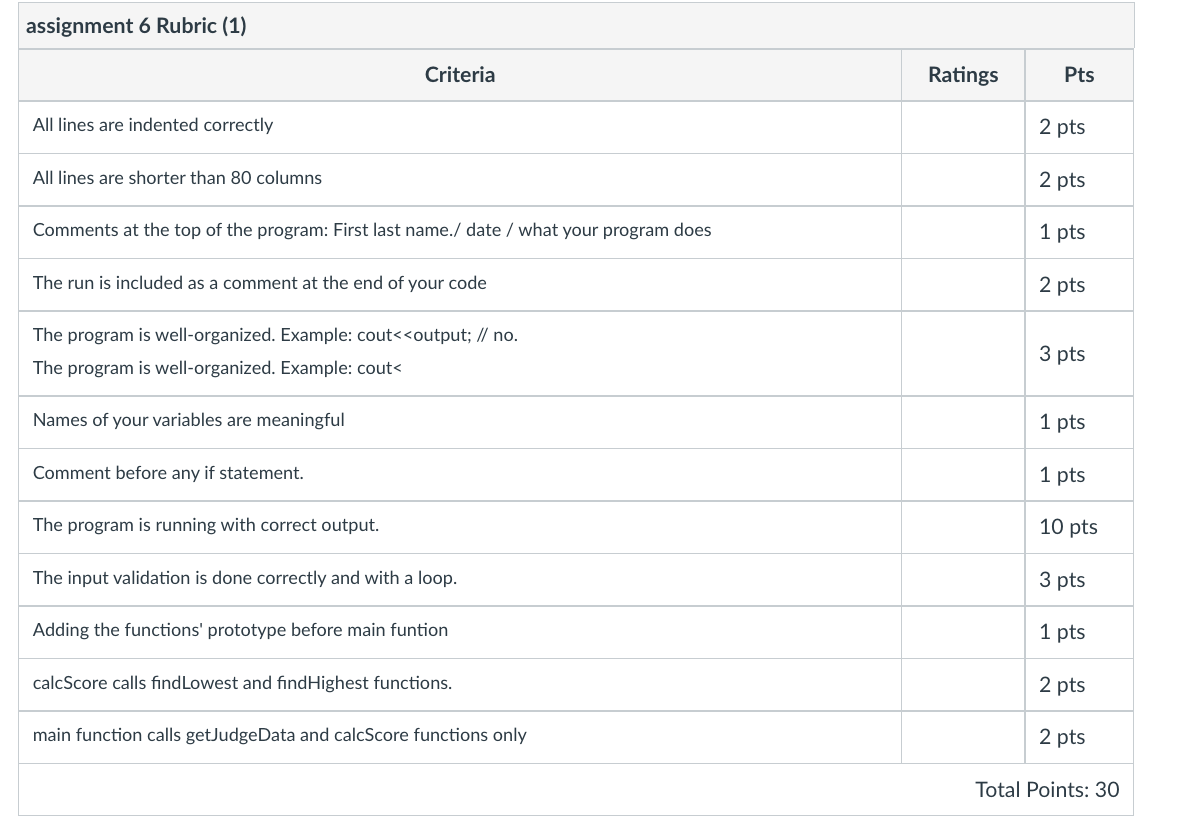
Task: Click the Pts column header
Action: [1079, 75]
